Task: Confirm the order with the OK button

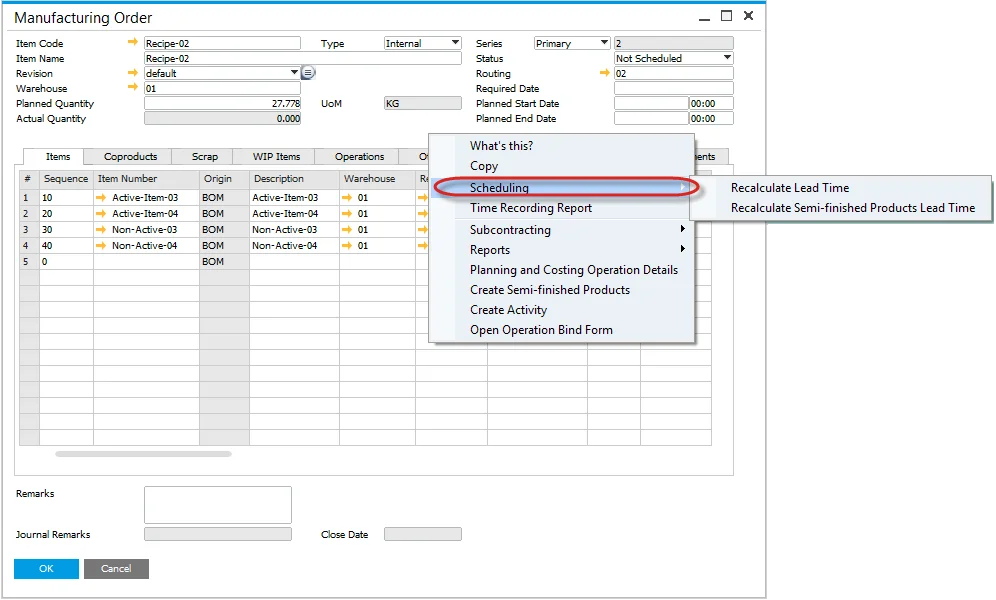Action: [45, 568]
